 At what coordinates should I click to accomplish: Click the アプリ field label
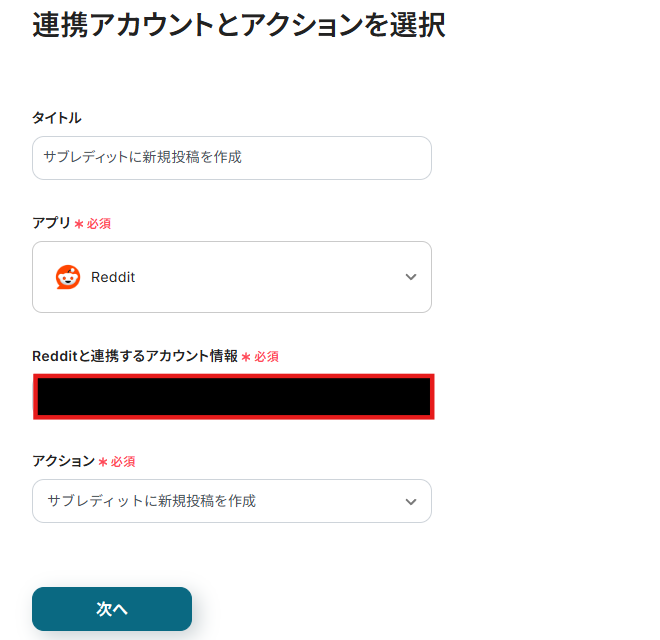pyautogui.click(x=51, y=223)
